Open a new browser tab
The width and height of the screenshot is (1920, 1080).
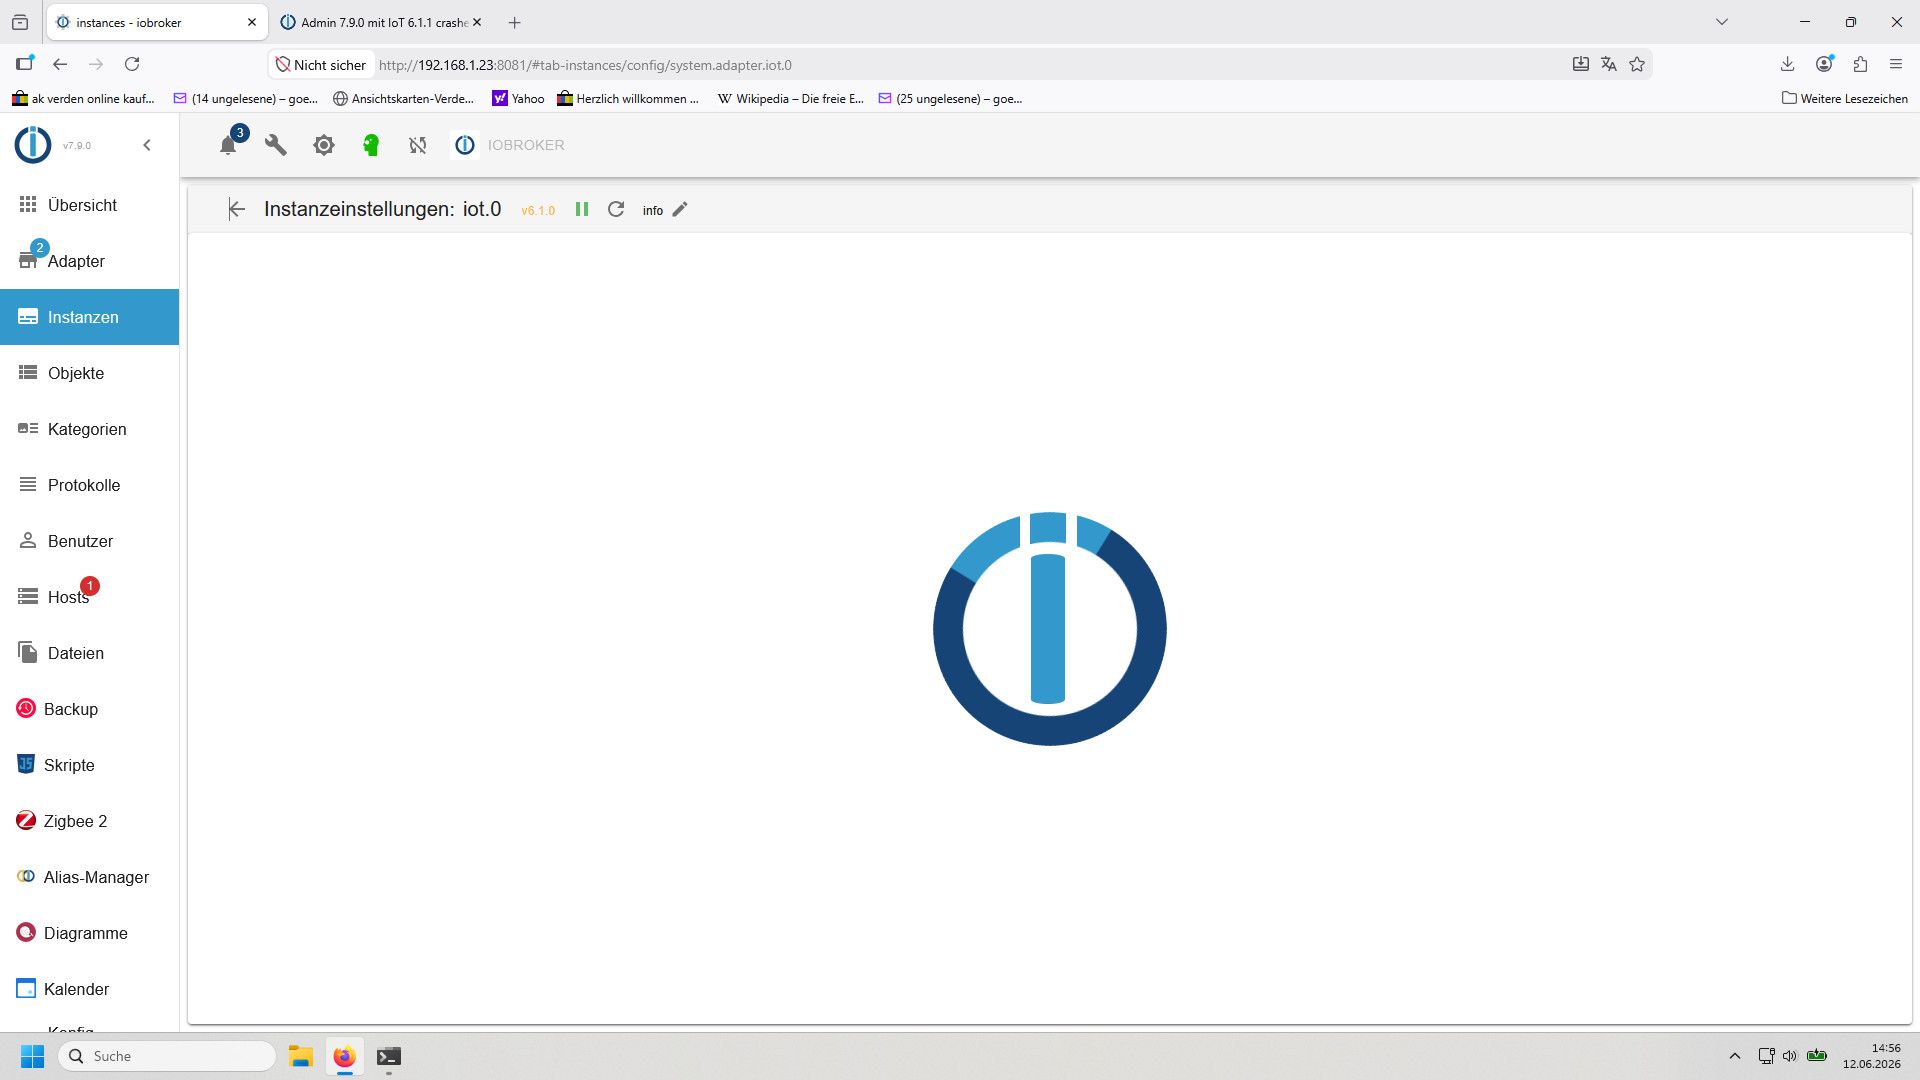click(515, 22)
